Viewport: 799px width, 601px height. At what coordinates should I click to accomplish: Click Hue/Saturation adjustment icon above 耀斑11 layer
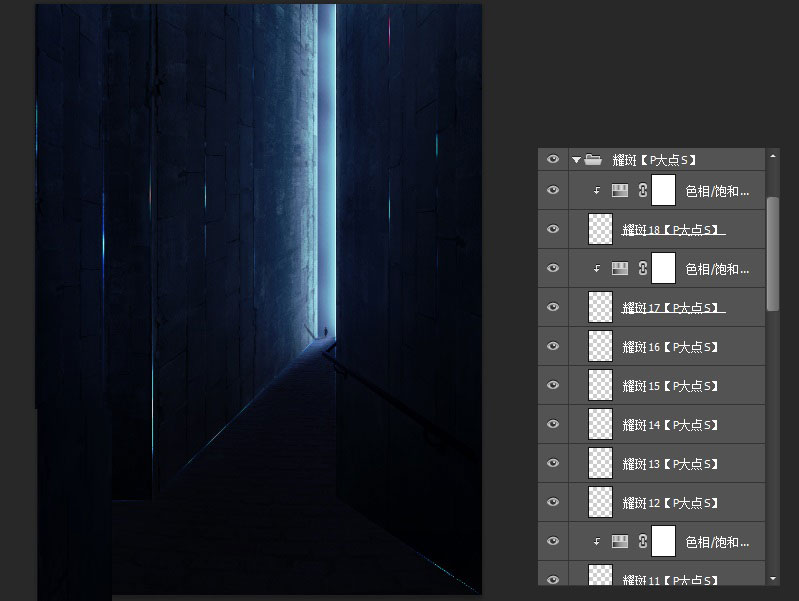(x=620, y=541)
